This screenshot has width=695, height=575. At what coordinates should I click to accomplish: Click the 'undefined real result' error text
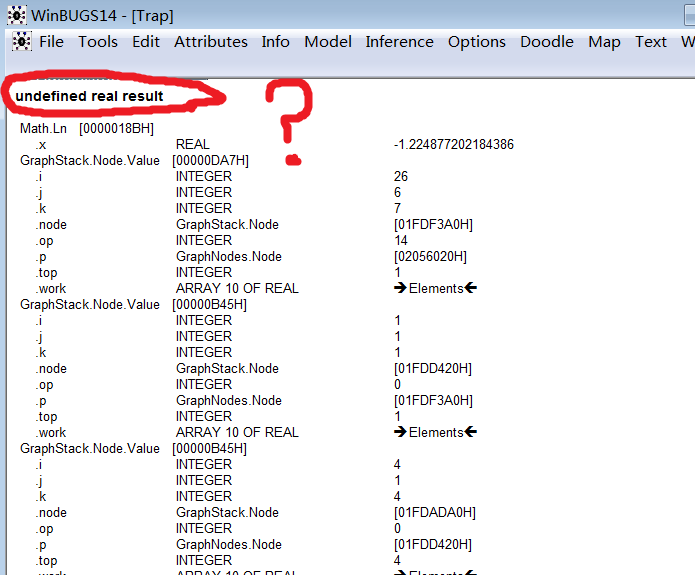point(89,96)
